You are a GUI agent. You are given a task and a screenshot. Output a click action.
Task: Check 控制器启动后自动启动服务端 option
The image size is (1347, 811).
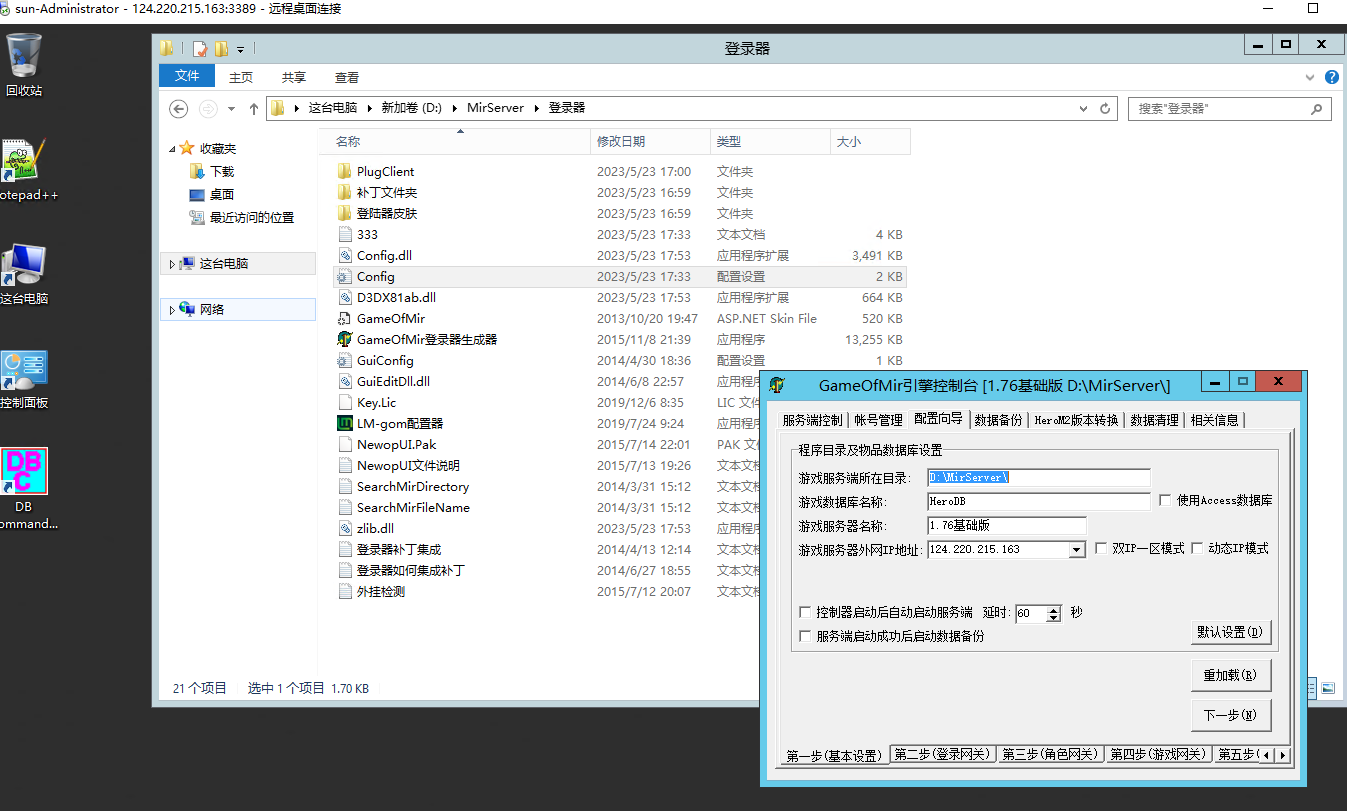(x=805, y=612)
